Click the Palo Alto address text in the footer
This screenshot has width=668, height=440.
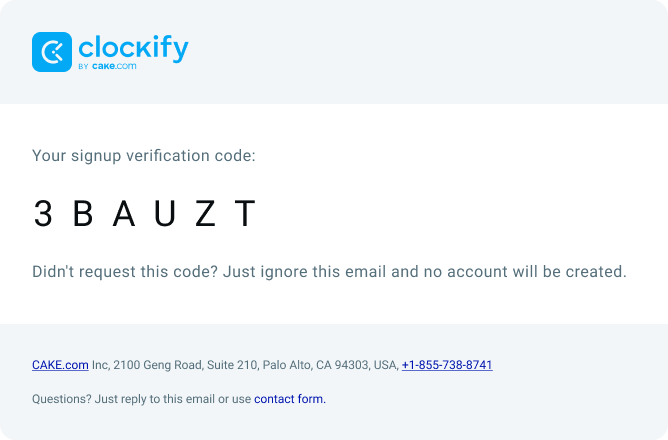tap(288, 365)
